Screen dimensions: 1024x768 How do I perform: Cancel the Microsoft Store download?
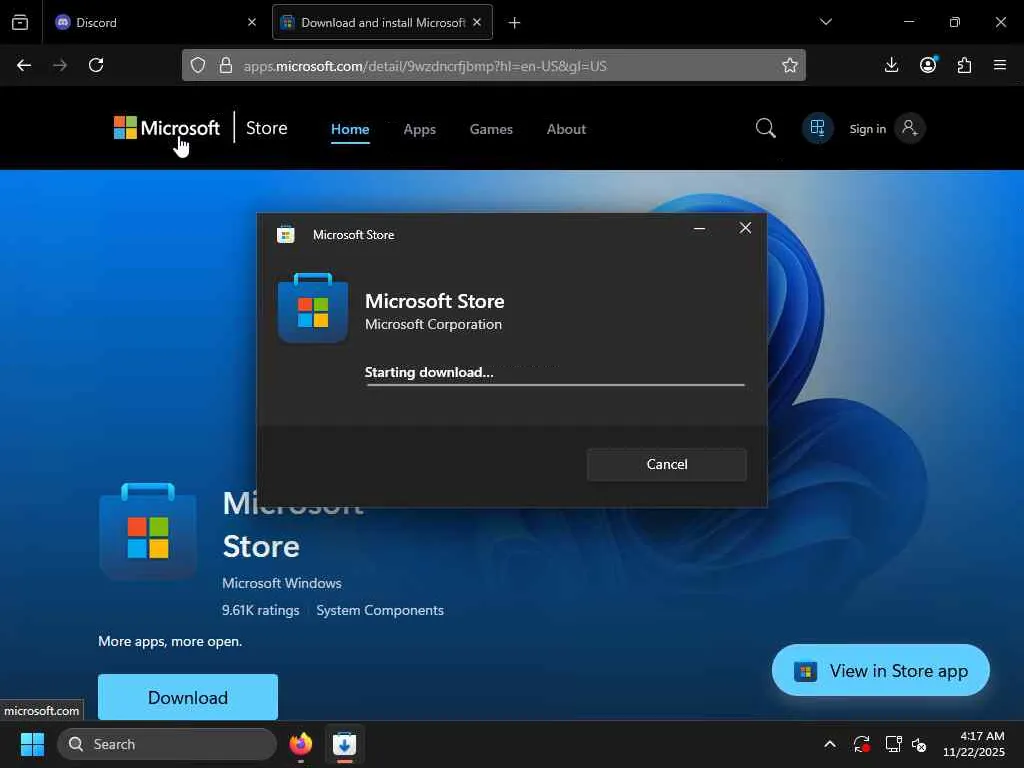pyautogui.click(x=667, y=464)
